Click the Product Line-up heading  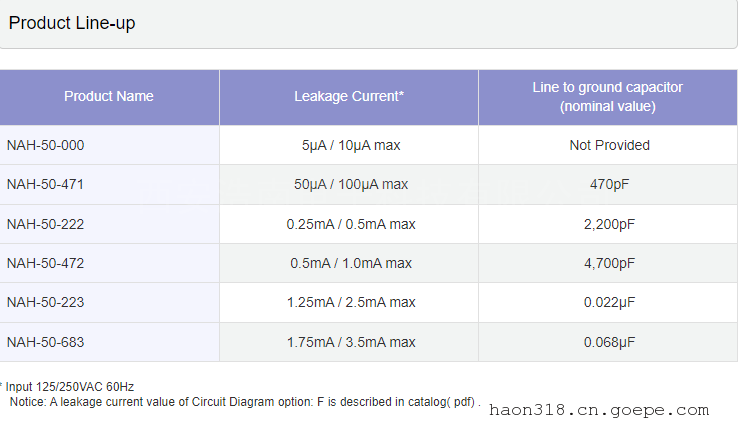click(x=72, y=24)
